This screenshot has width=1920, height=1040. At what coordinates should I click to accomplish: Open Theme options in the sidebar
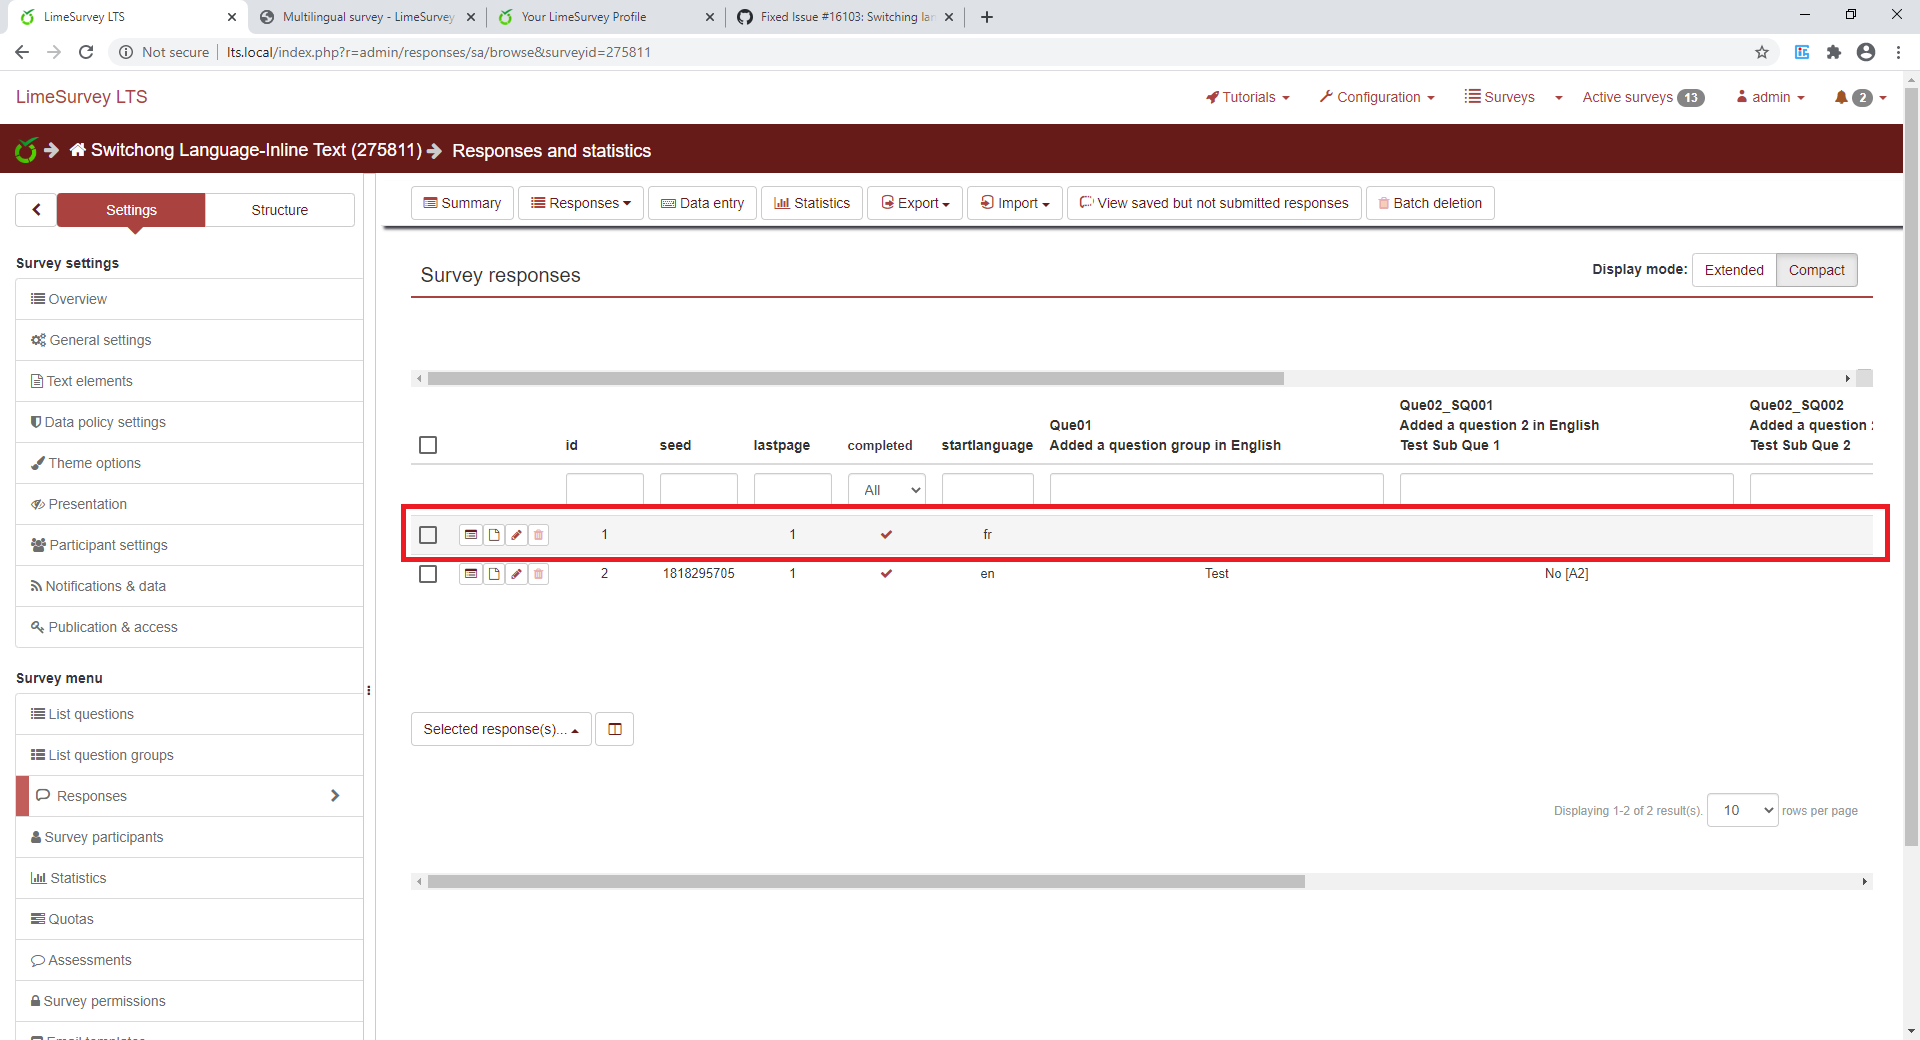point(189,463)
